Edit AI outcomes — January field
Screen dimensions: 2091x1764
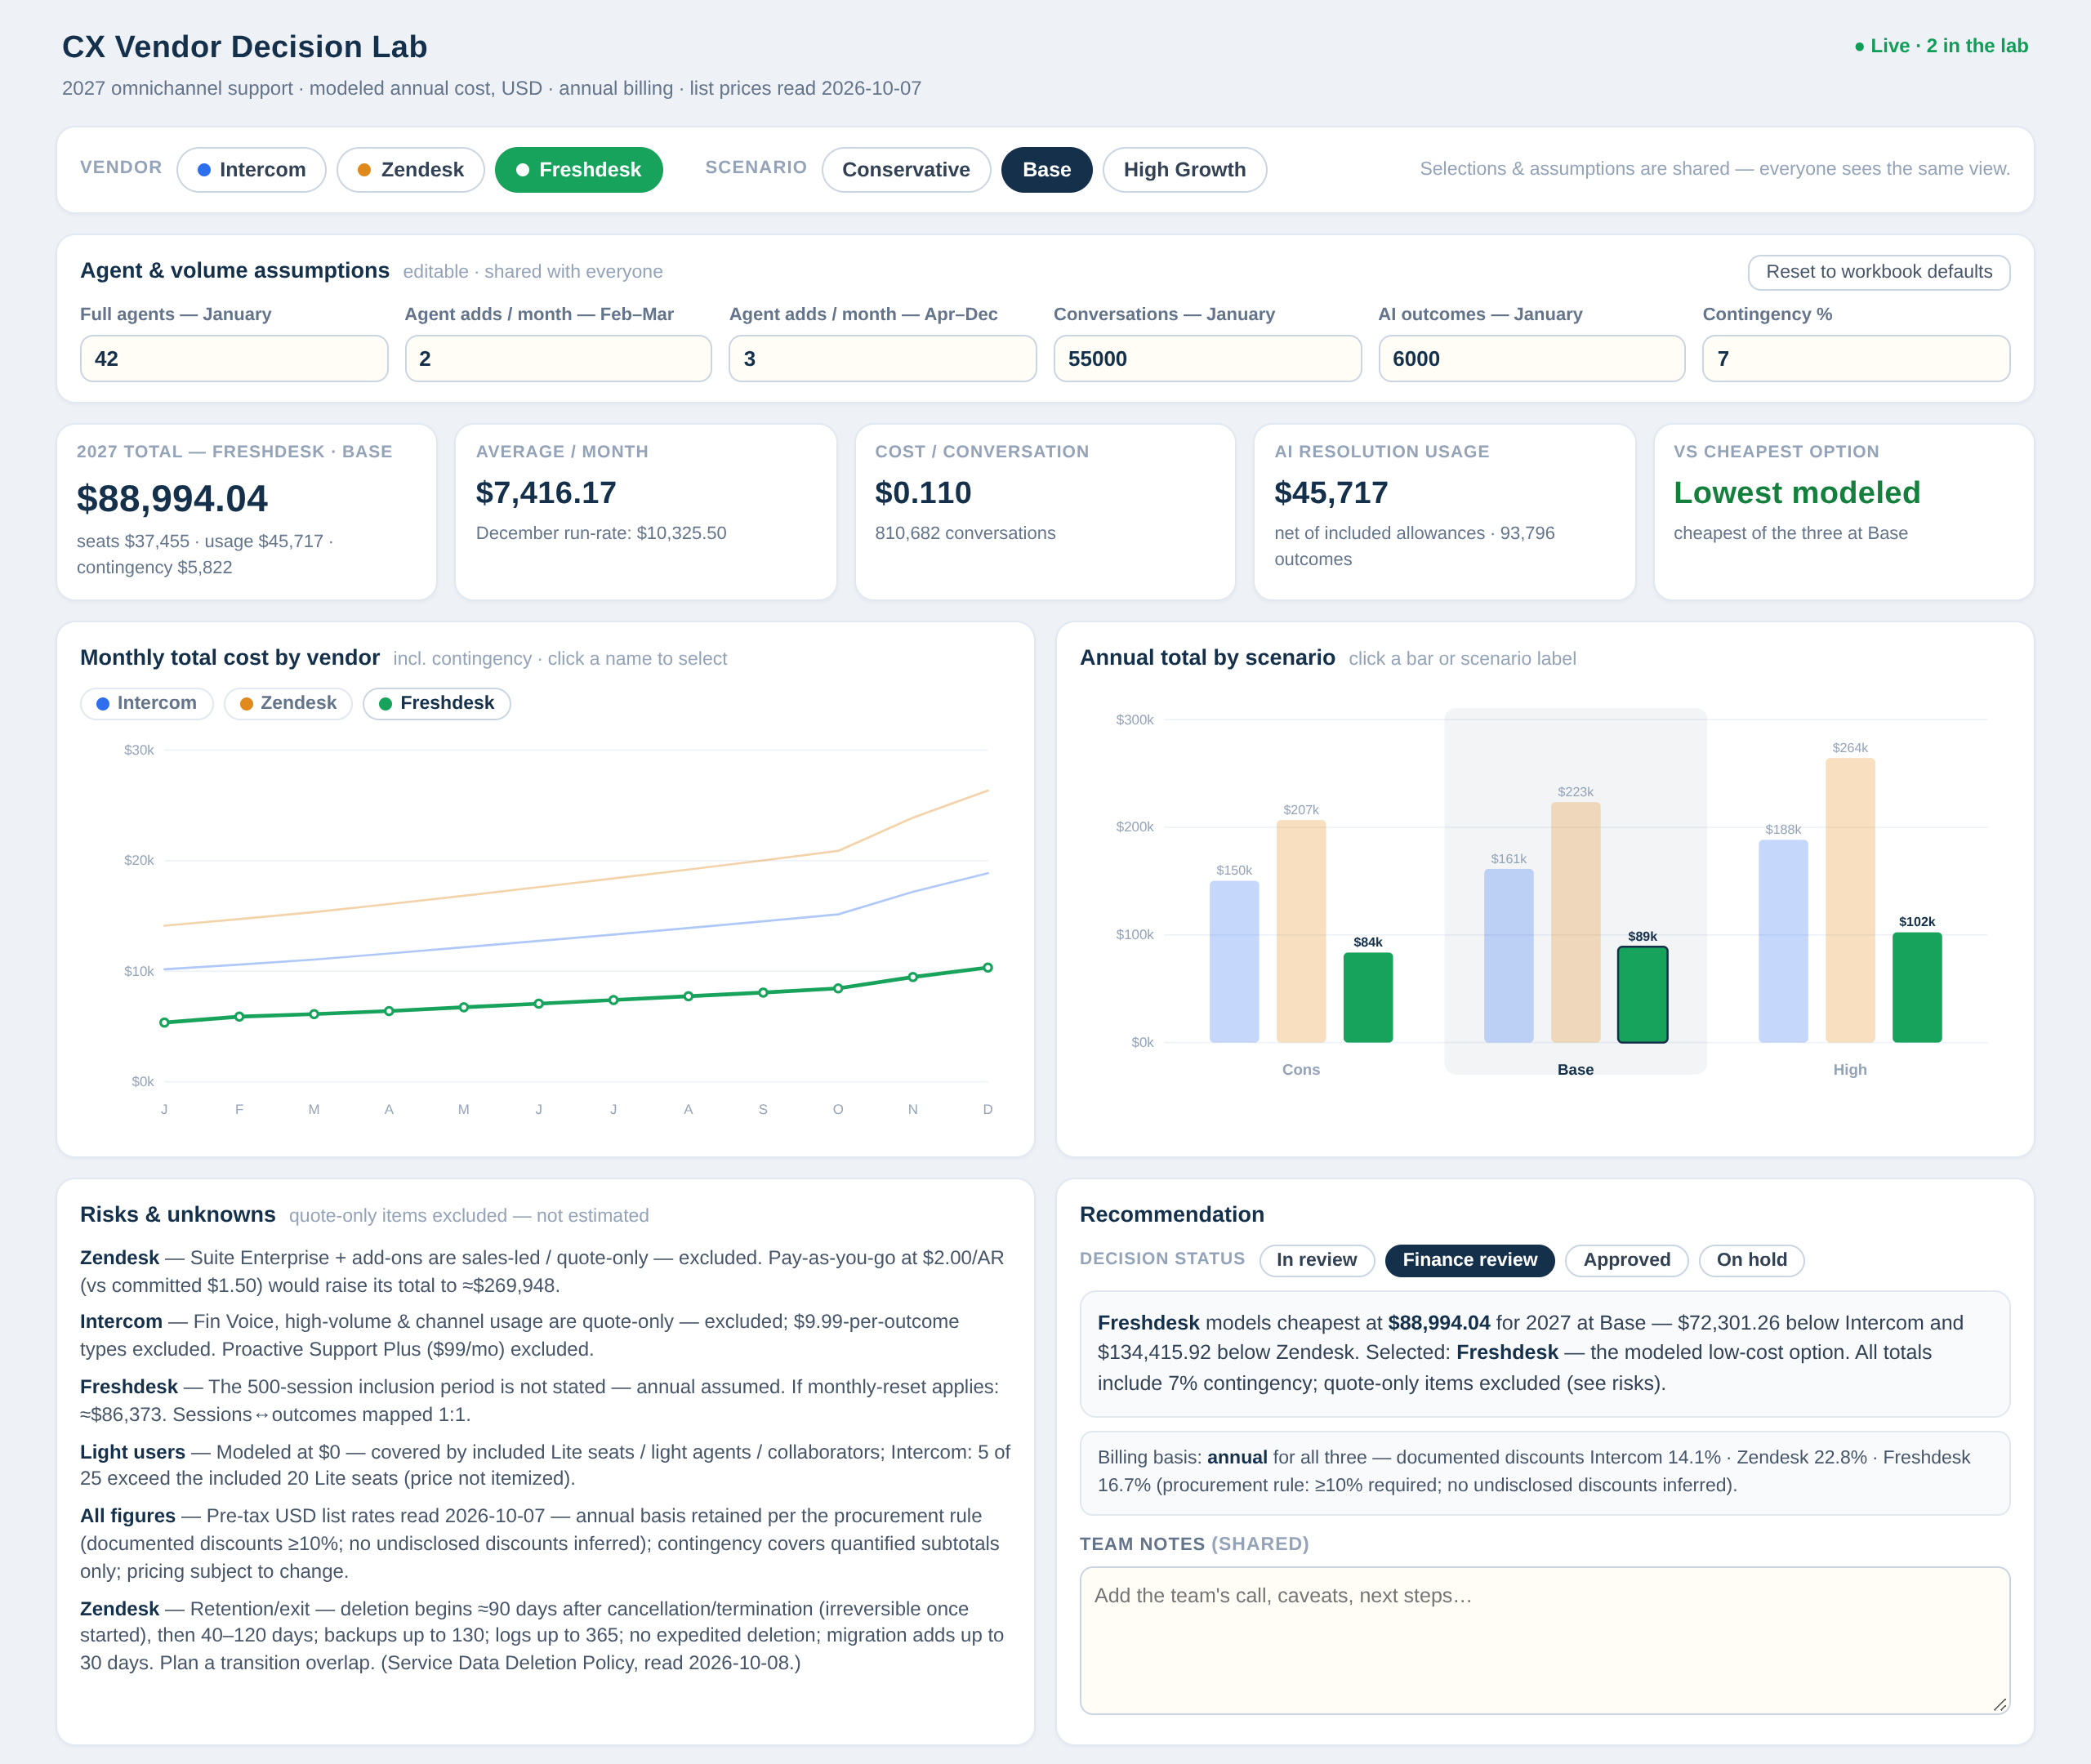click(x=1531, y=358)
